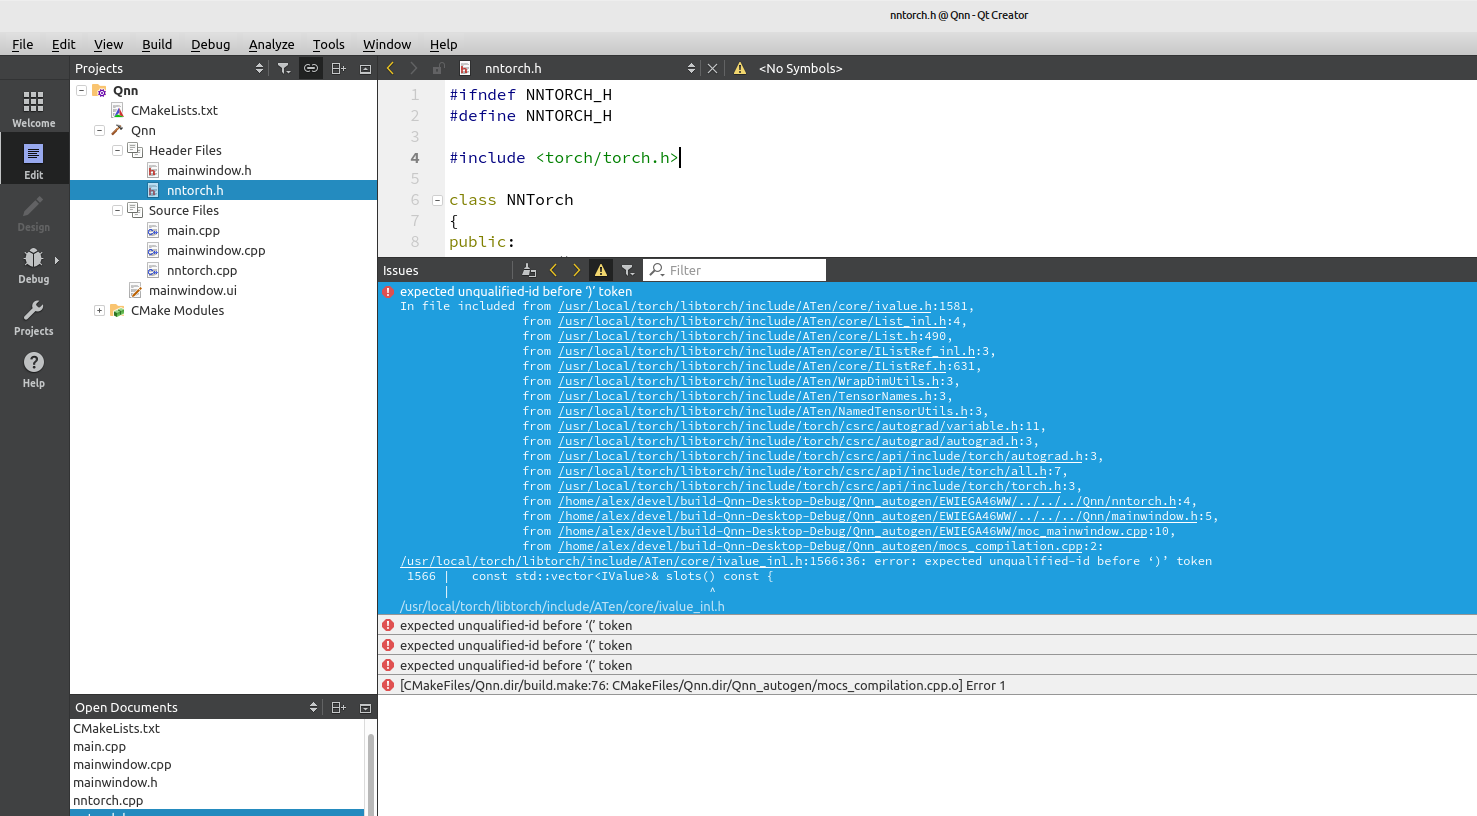The image size is (1477, 816).
Task: Jump to next issue with yellow arrow
Action: (x=575, y=269)
